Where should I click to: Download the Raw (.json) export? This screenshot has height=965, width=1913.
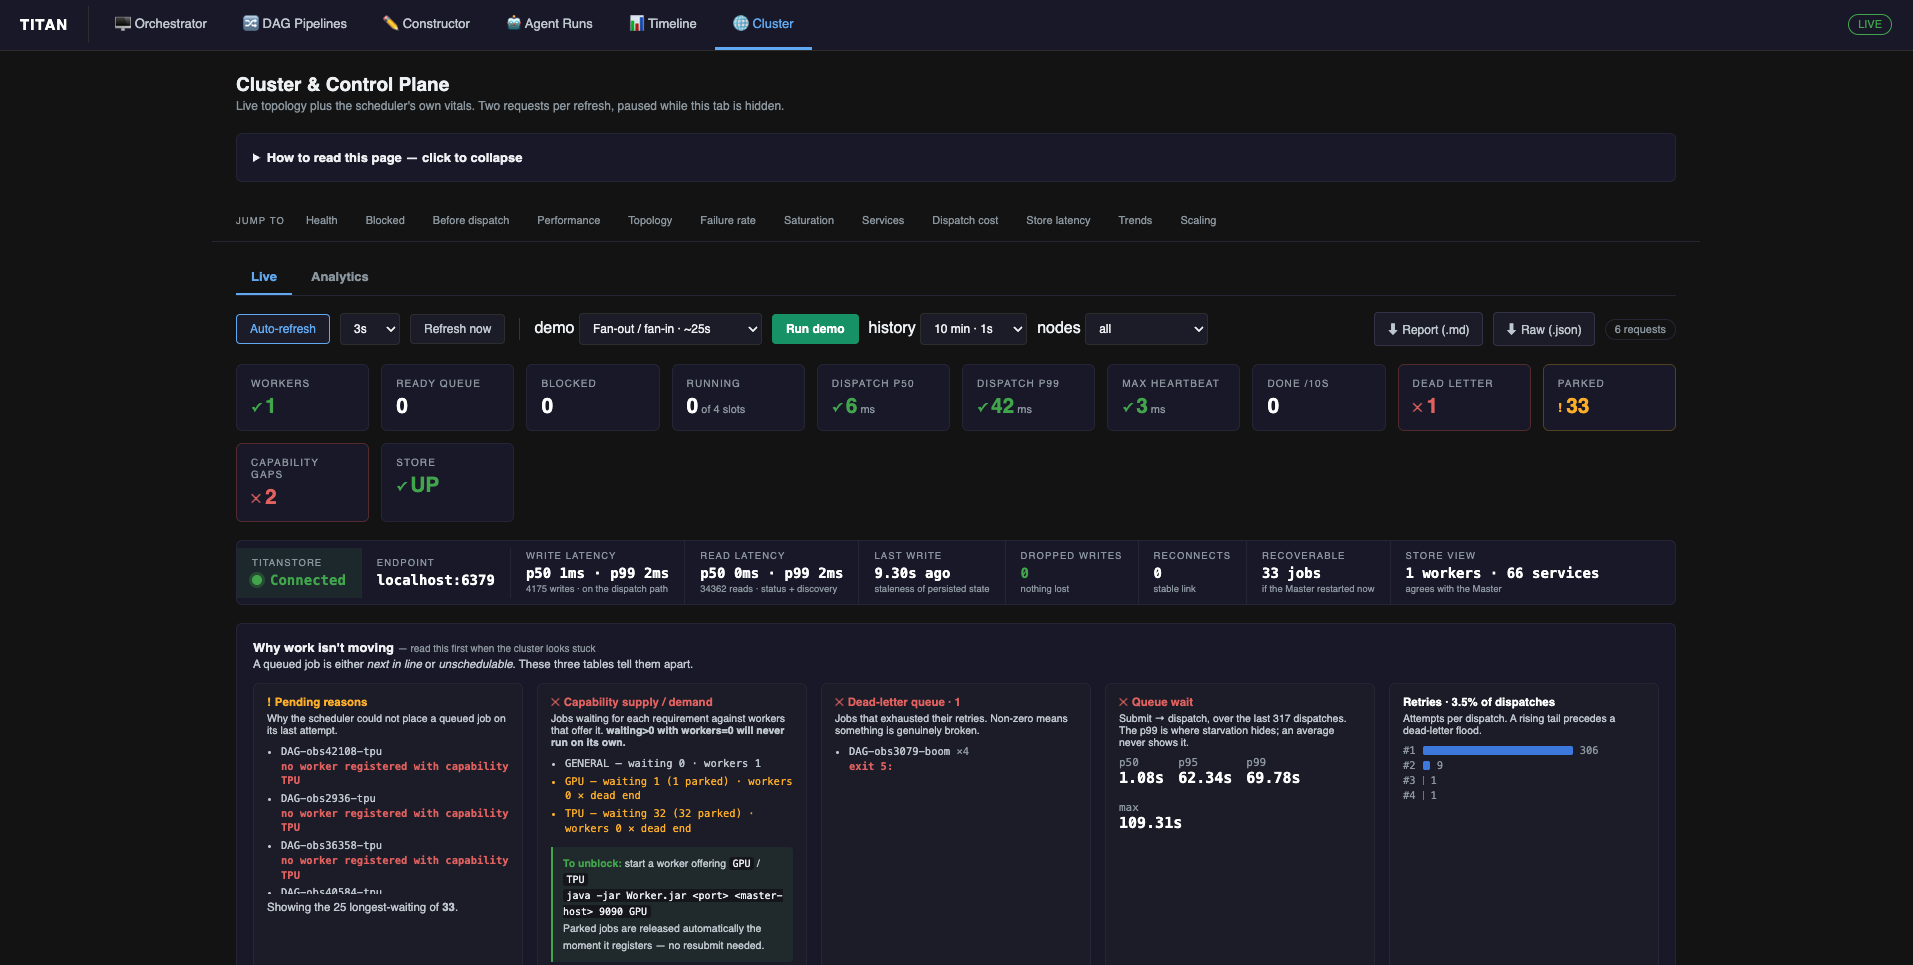tap(1544, 329)
